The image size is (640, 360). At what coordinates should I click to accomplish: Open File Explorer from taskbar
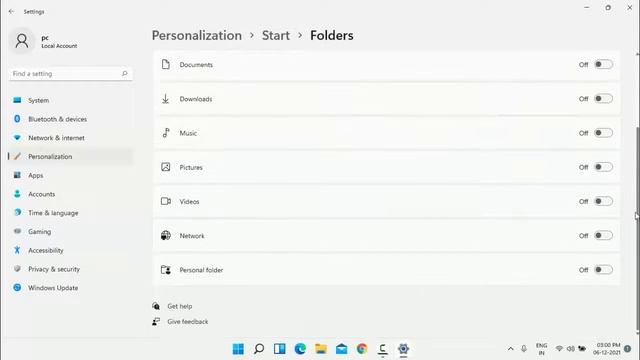[321, 349]
